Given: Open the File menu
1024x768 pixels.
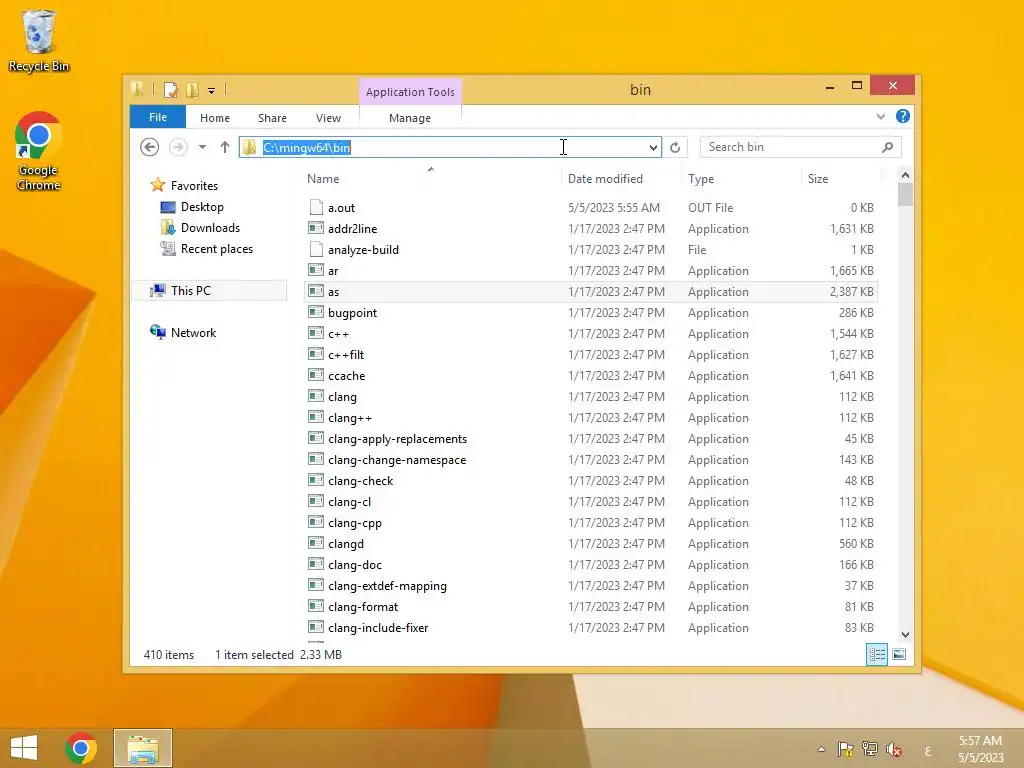Looking at the screenshot, I should (158, 118).
